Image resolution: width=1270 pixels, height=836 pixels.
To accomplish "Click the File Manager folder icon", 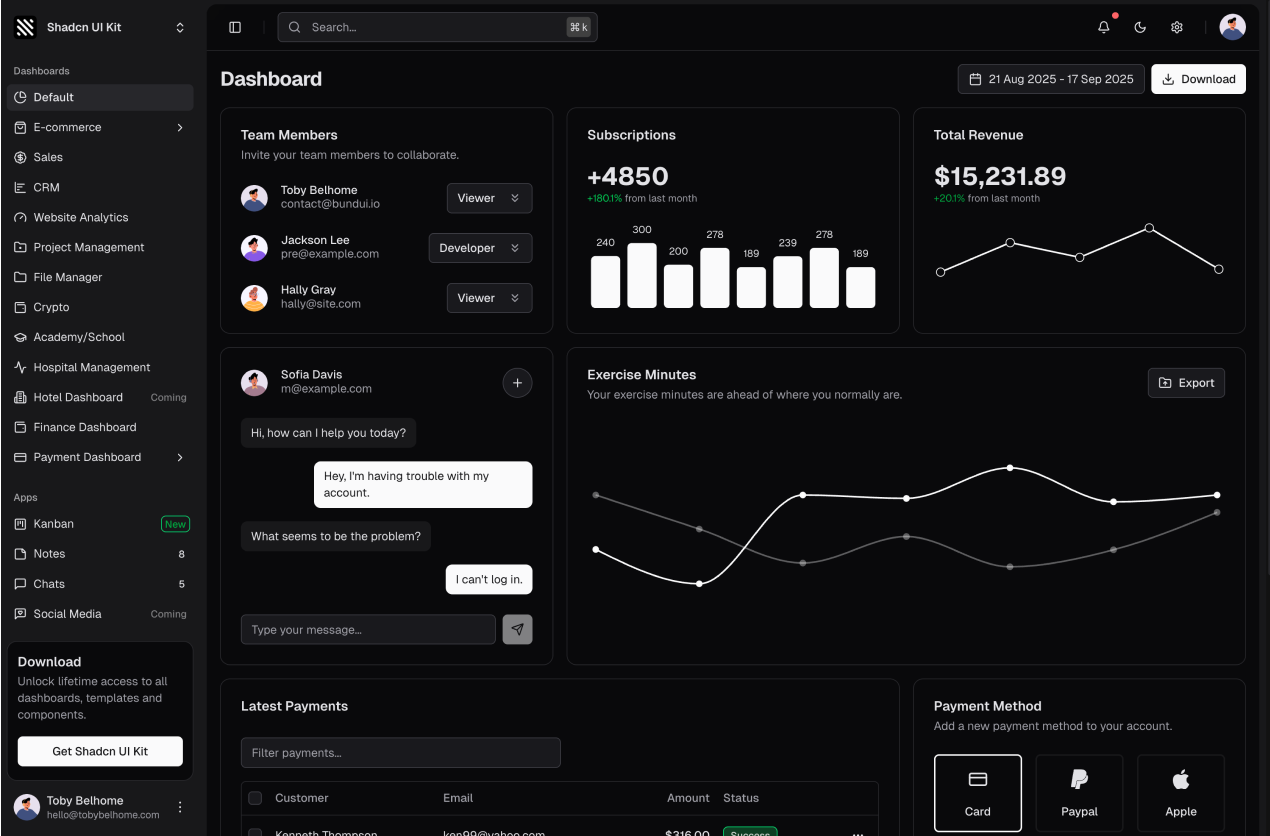I will coord(20,277).
